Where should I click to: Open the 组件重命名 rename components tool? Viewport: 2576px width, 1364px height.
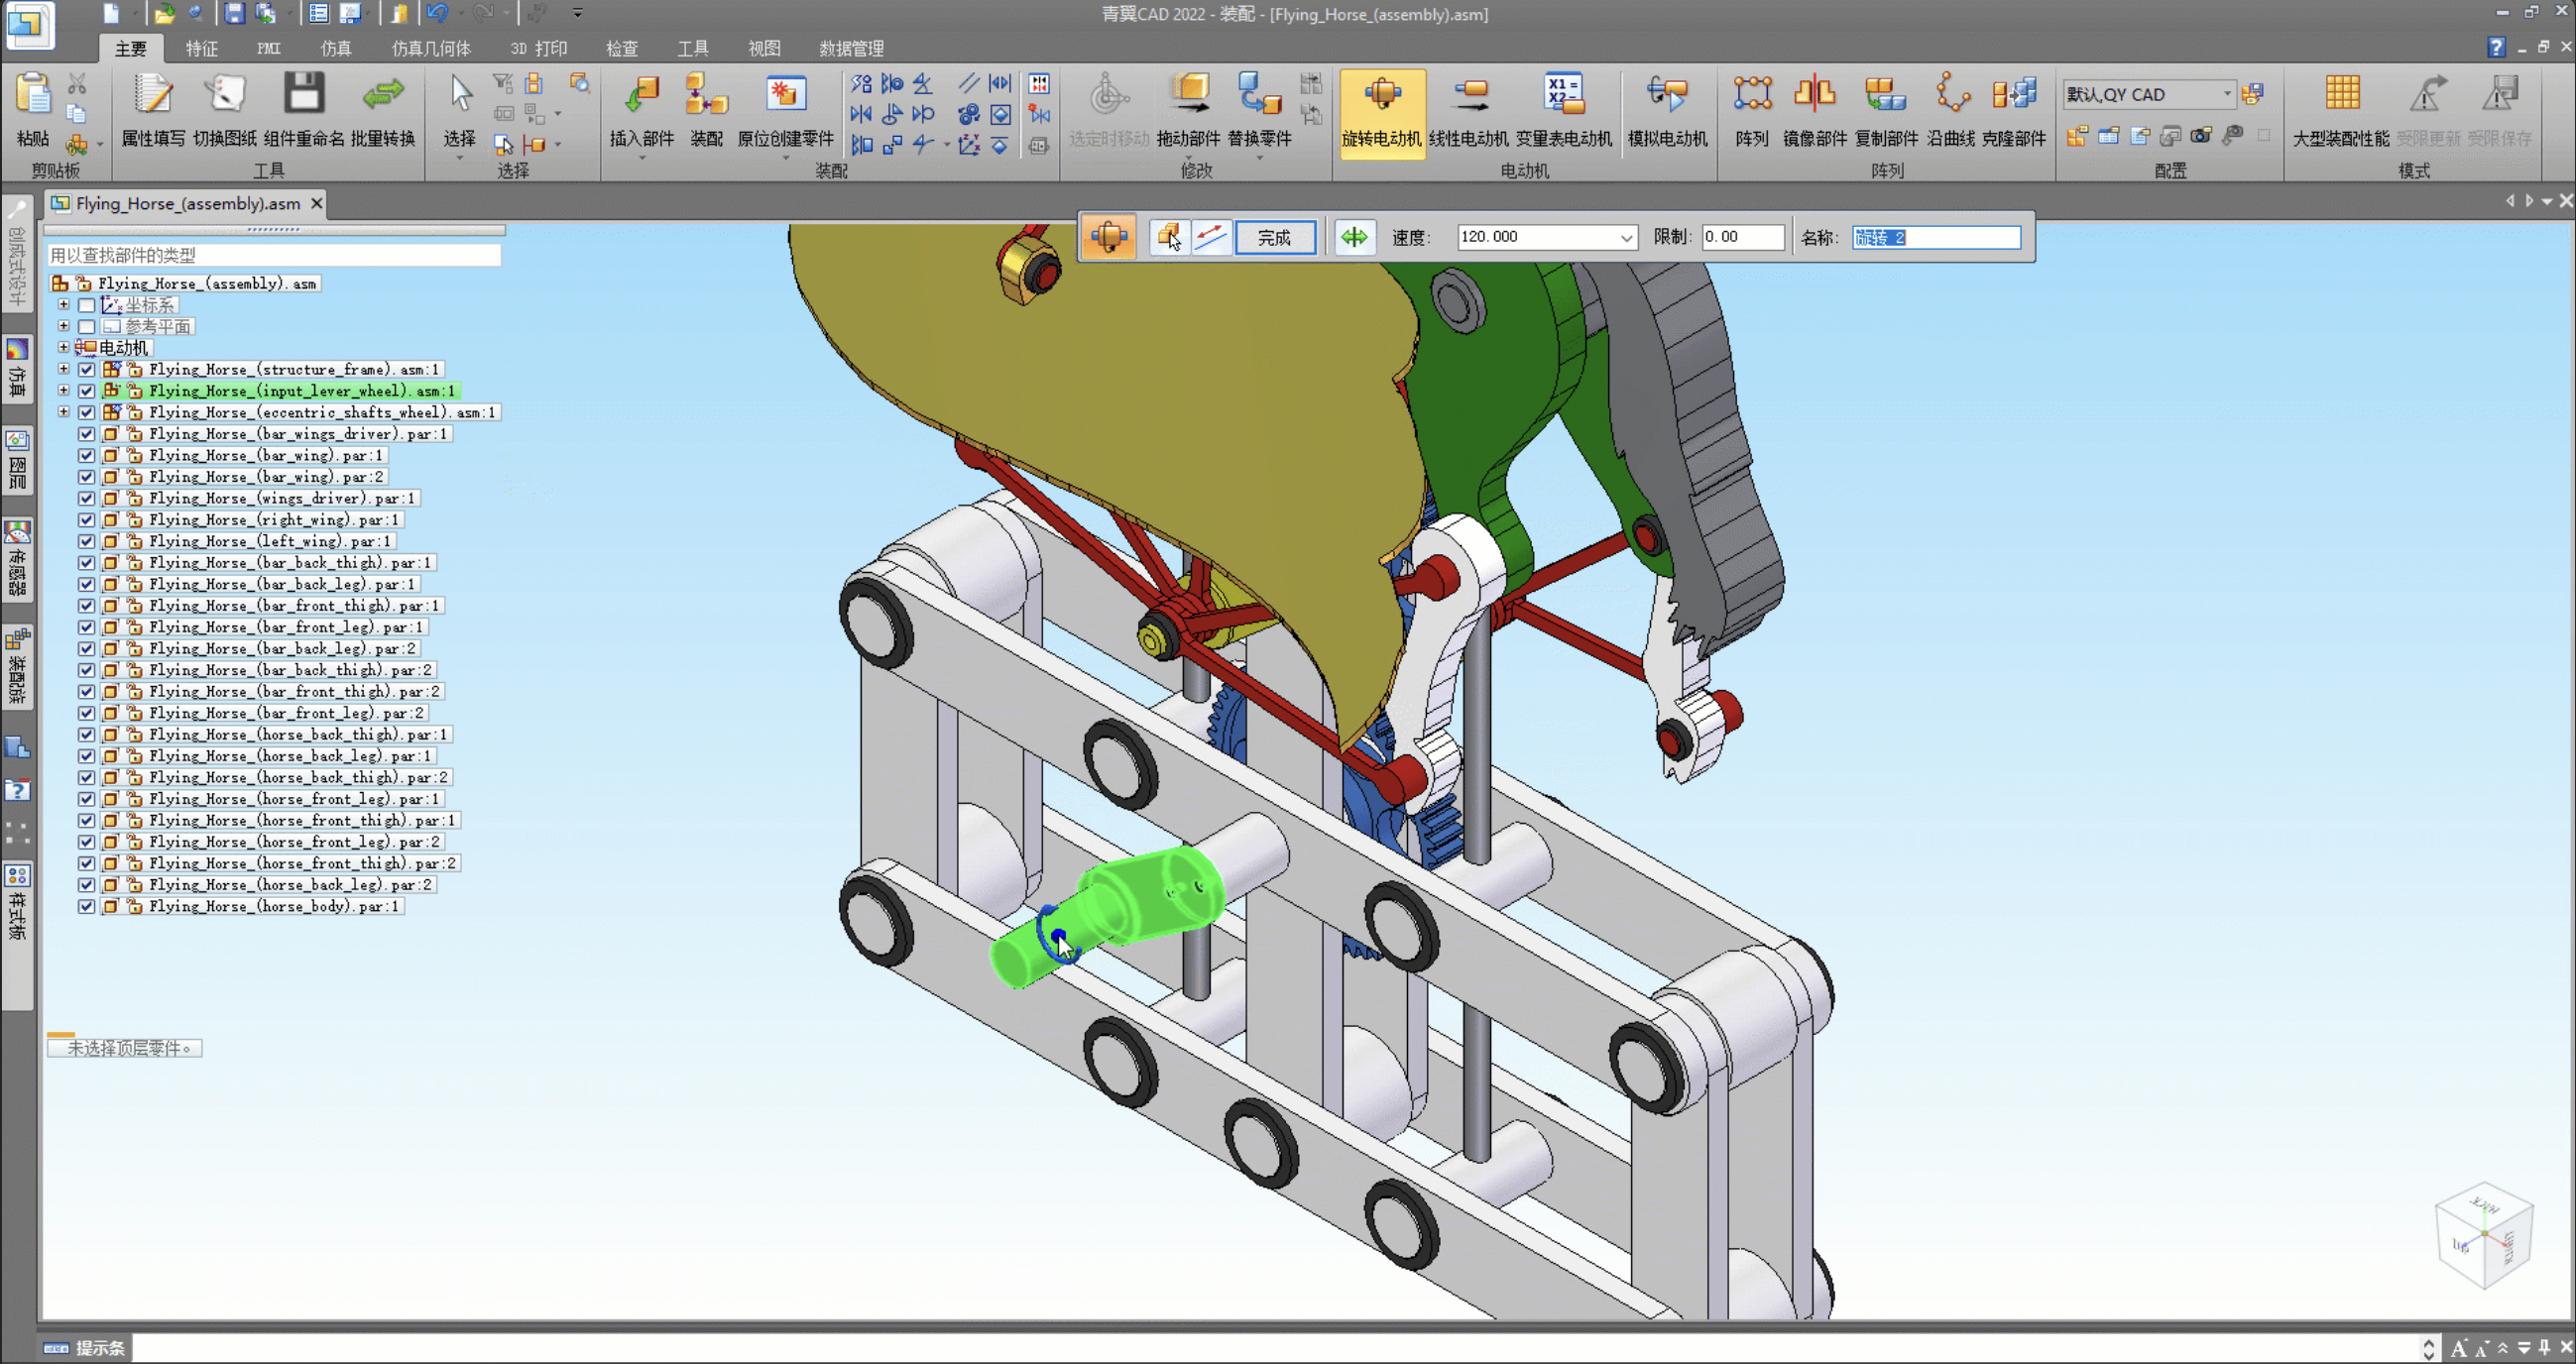pos(304,110)
